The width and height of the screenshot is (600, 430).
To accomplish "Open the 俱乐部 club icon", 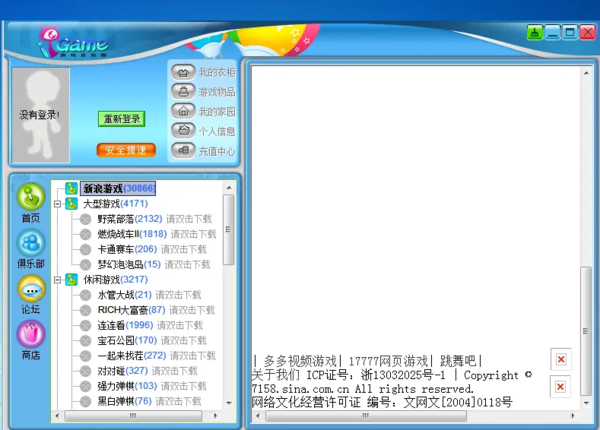I will click(31, 243).
